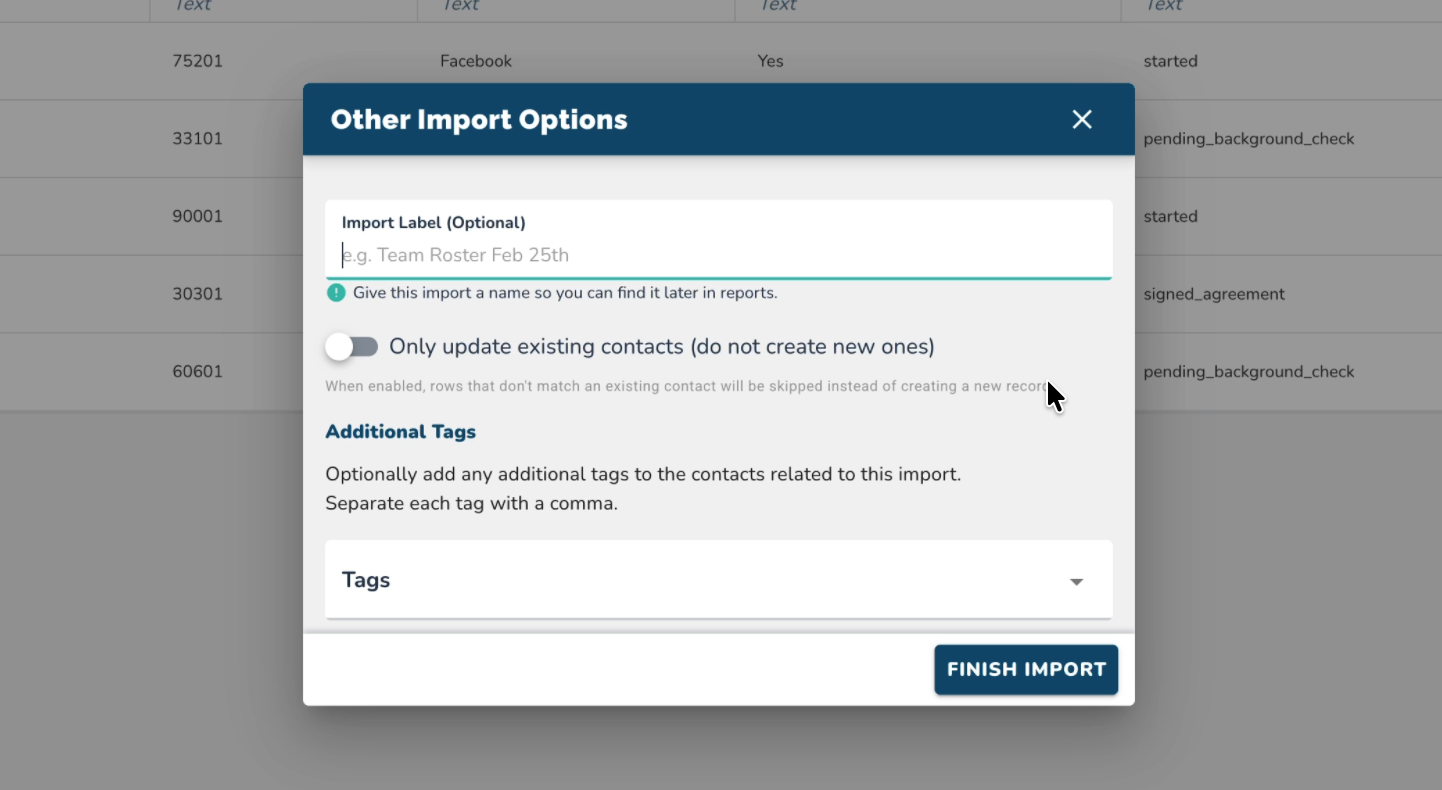
Task: Select the 60601 cell in the table
Action: [x=198, y=372]
